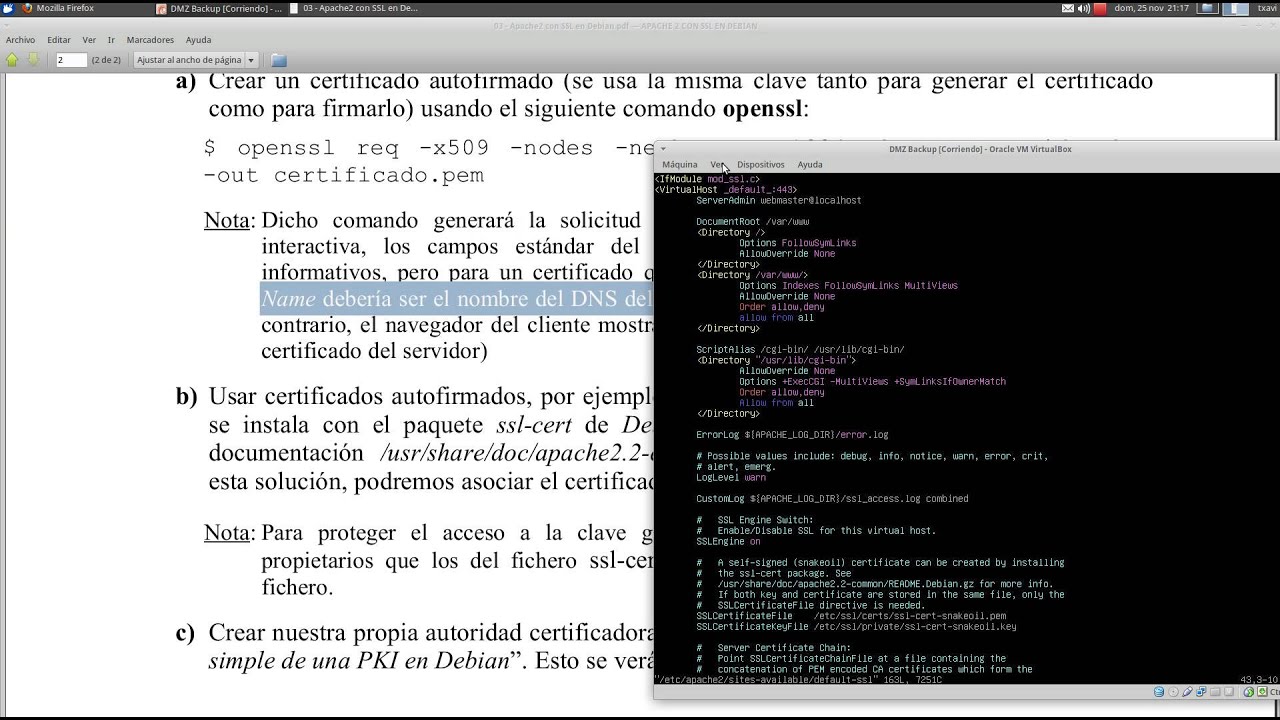
Task: Open Marcadores menu in document viewer
Action: (150, 40)
